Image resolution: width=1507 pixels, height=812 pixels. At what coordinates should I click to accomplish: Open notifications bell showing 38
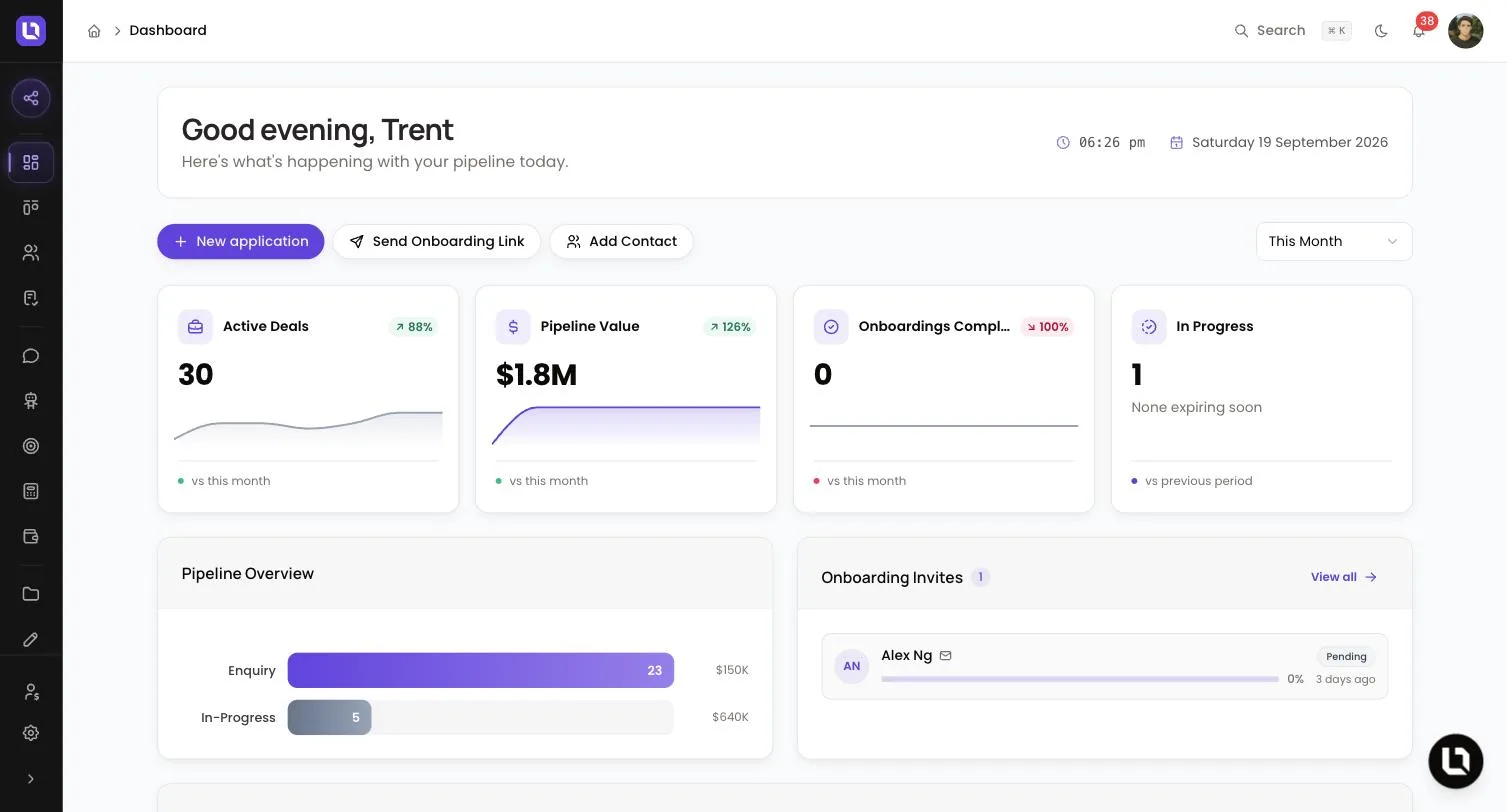click(x=1419, y=31)
